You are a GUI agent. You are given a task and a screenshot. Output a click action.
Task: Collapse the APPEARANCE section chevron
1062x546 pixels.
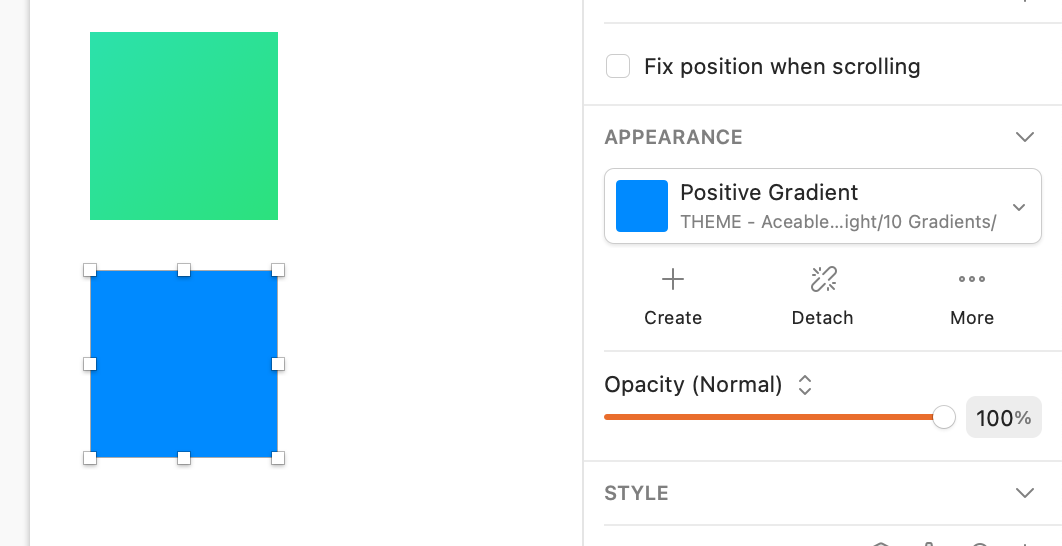click(x=1024, y=137)
